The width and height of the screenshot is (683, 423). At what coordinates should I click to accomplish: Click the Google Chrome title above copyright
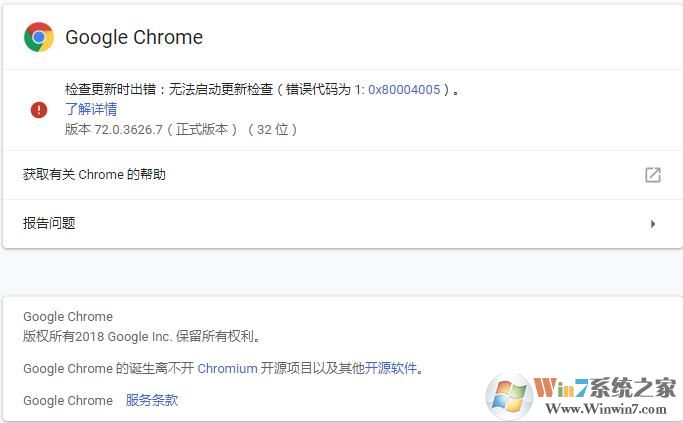click(x=68, y=317)
